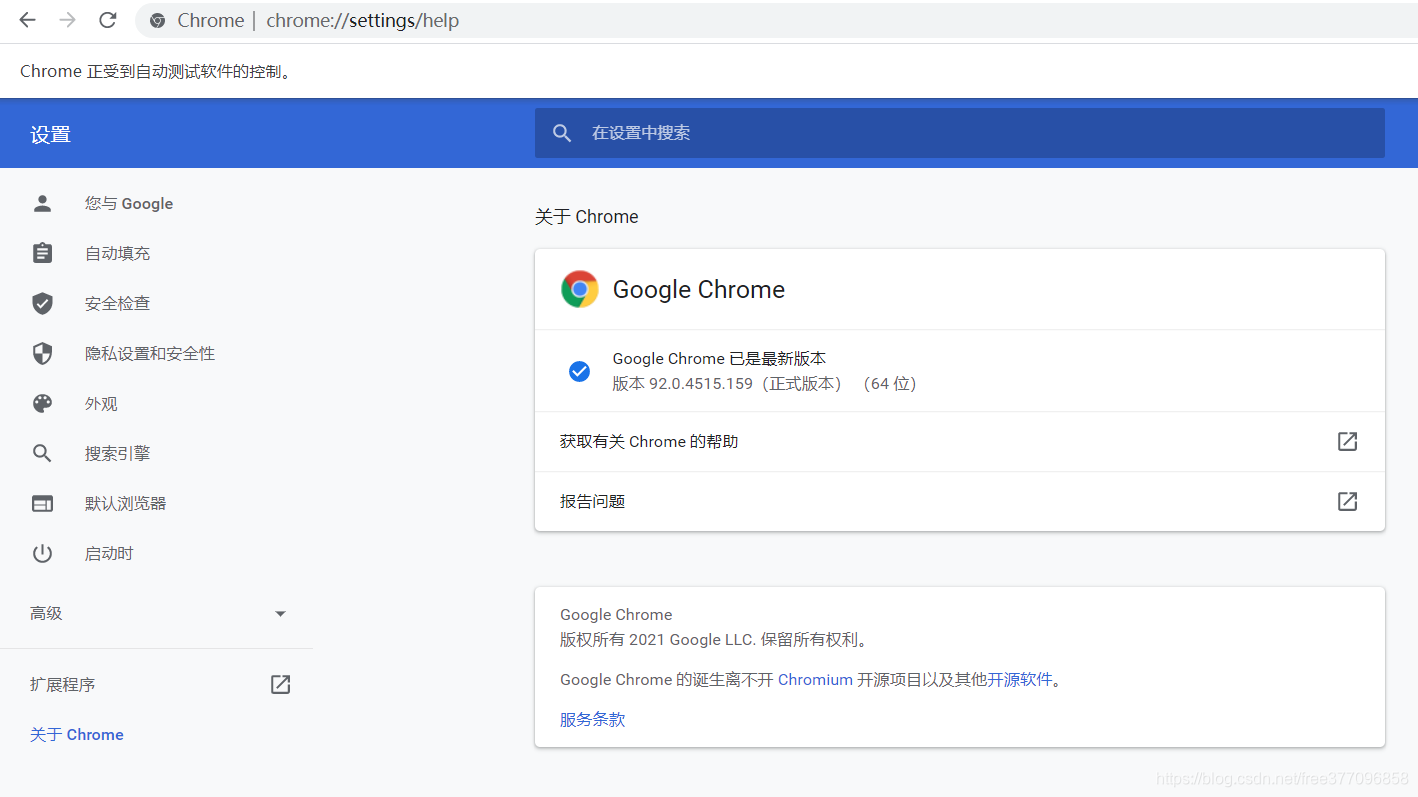This screenshot has width=1418, height=797.
Task: Open the 隐私设置和安全性 section
Action: 150,353
